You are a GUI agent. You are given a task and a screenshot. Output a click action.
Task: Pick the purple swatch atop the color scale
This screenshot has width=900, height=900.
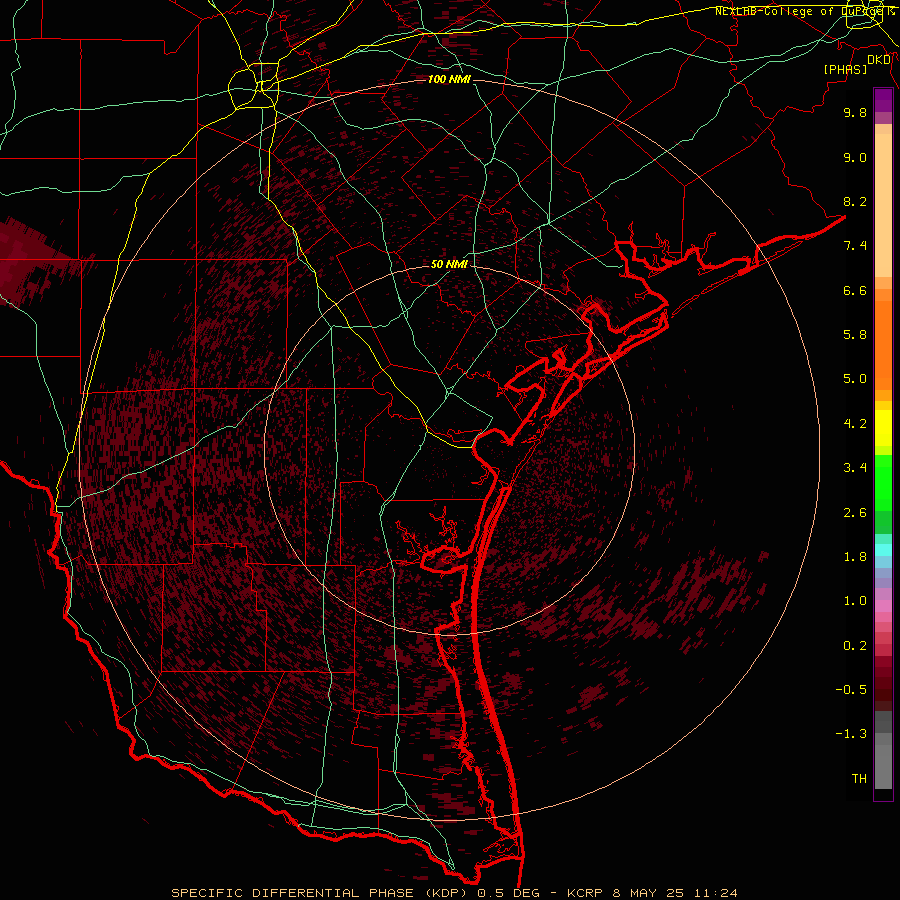(883, 100)
